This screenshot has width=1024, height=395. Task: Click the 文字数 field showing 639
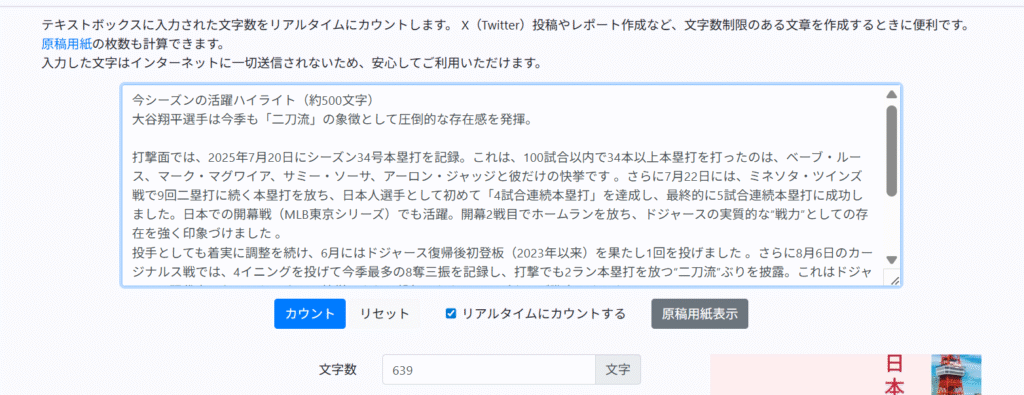click(x=488, y=370)
